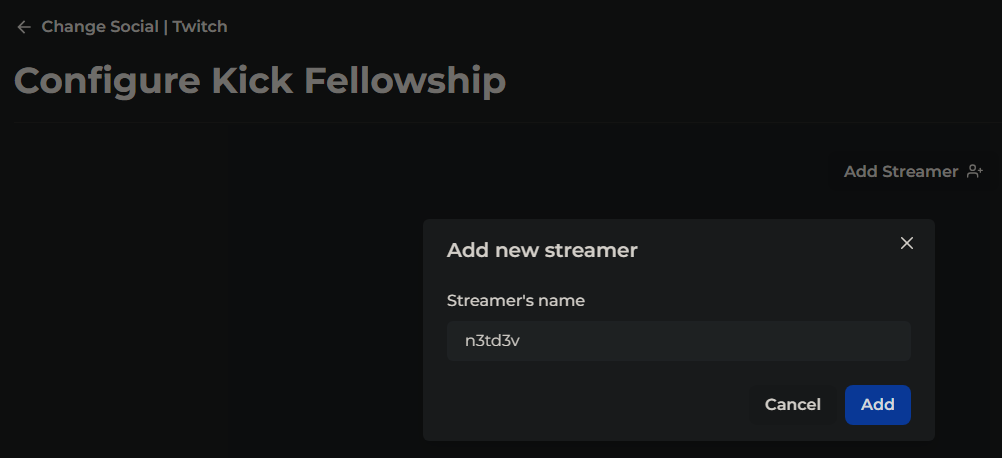
Task: Click the Add new streamer dialog title
Action: pyautogui.click(x=542, y=250)
